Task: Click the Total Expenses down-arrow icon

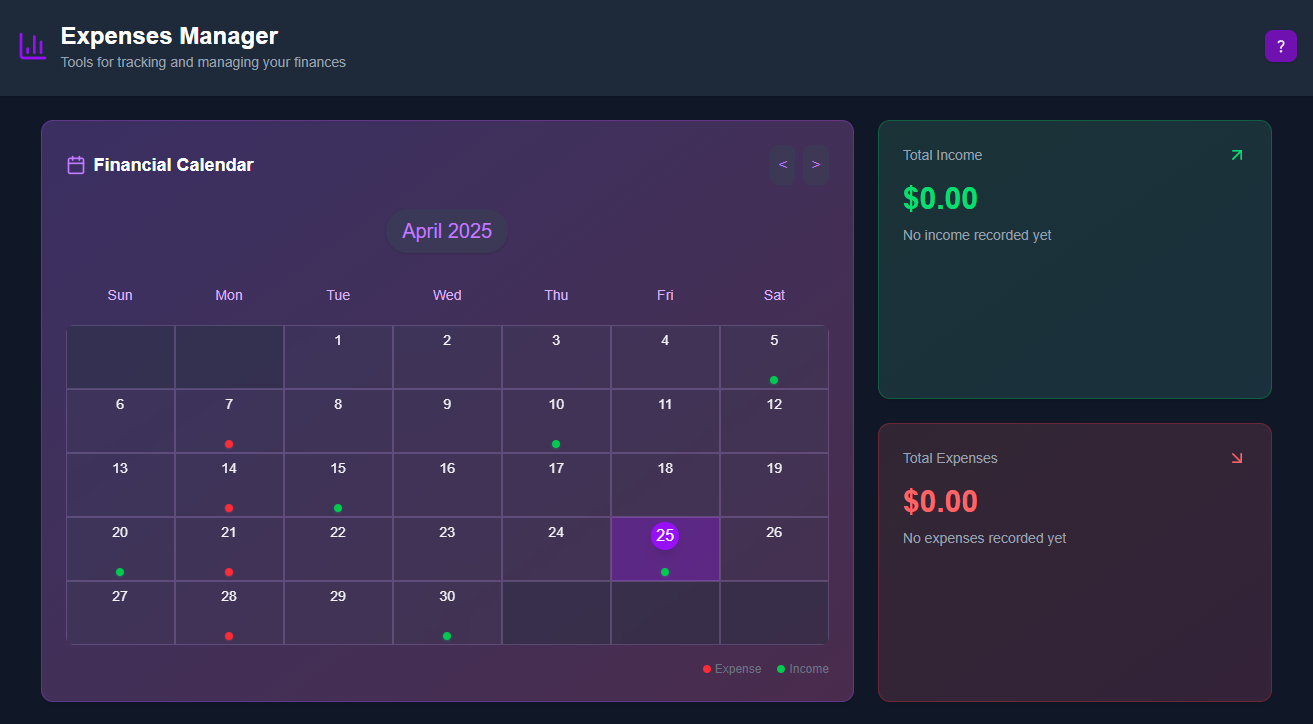Action: click(1237, 458)
